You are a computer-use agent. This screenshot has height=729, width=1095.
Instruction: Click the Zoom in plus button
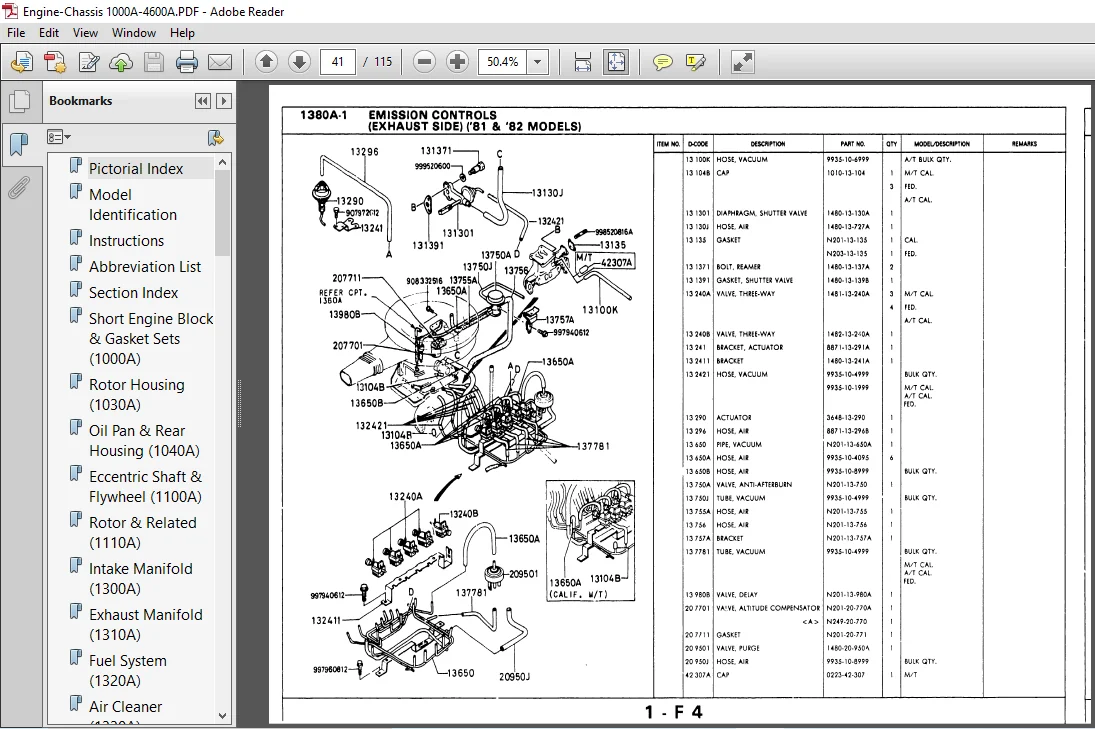coord(457,61)
